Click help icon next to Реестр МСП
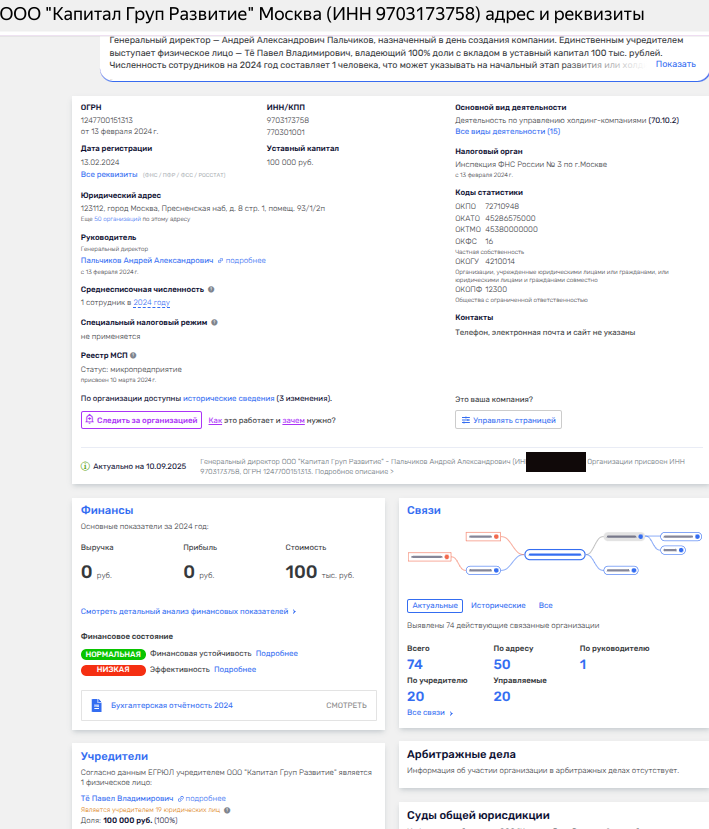The height and width of the screenshot is (829, 709). click(x=133, y=355)
